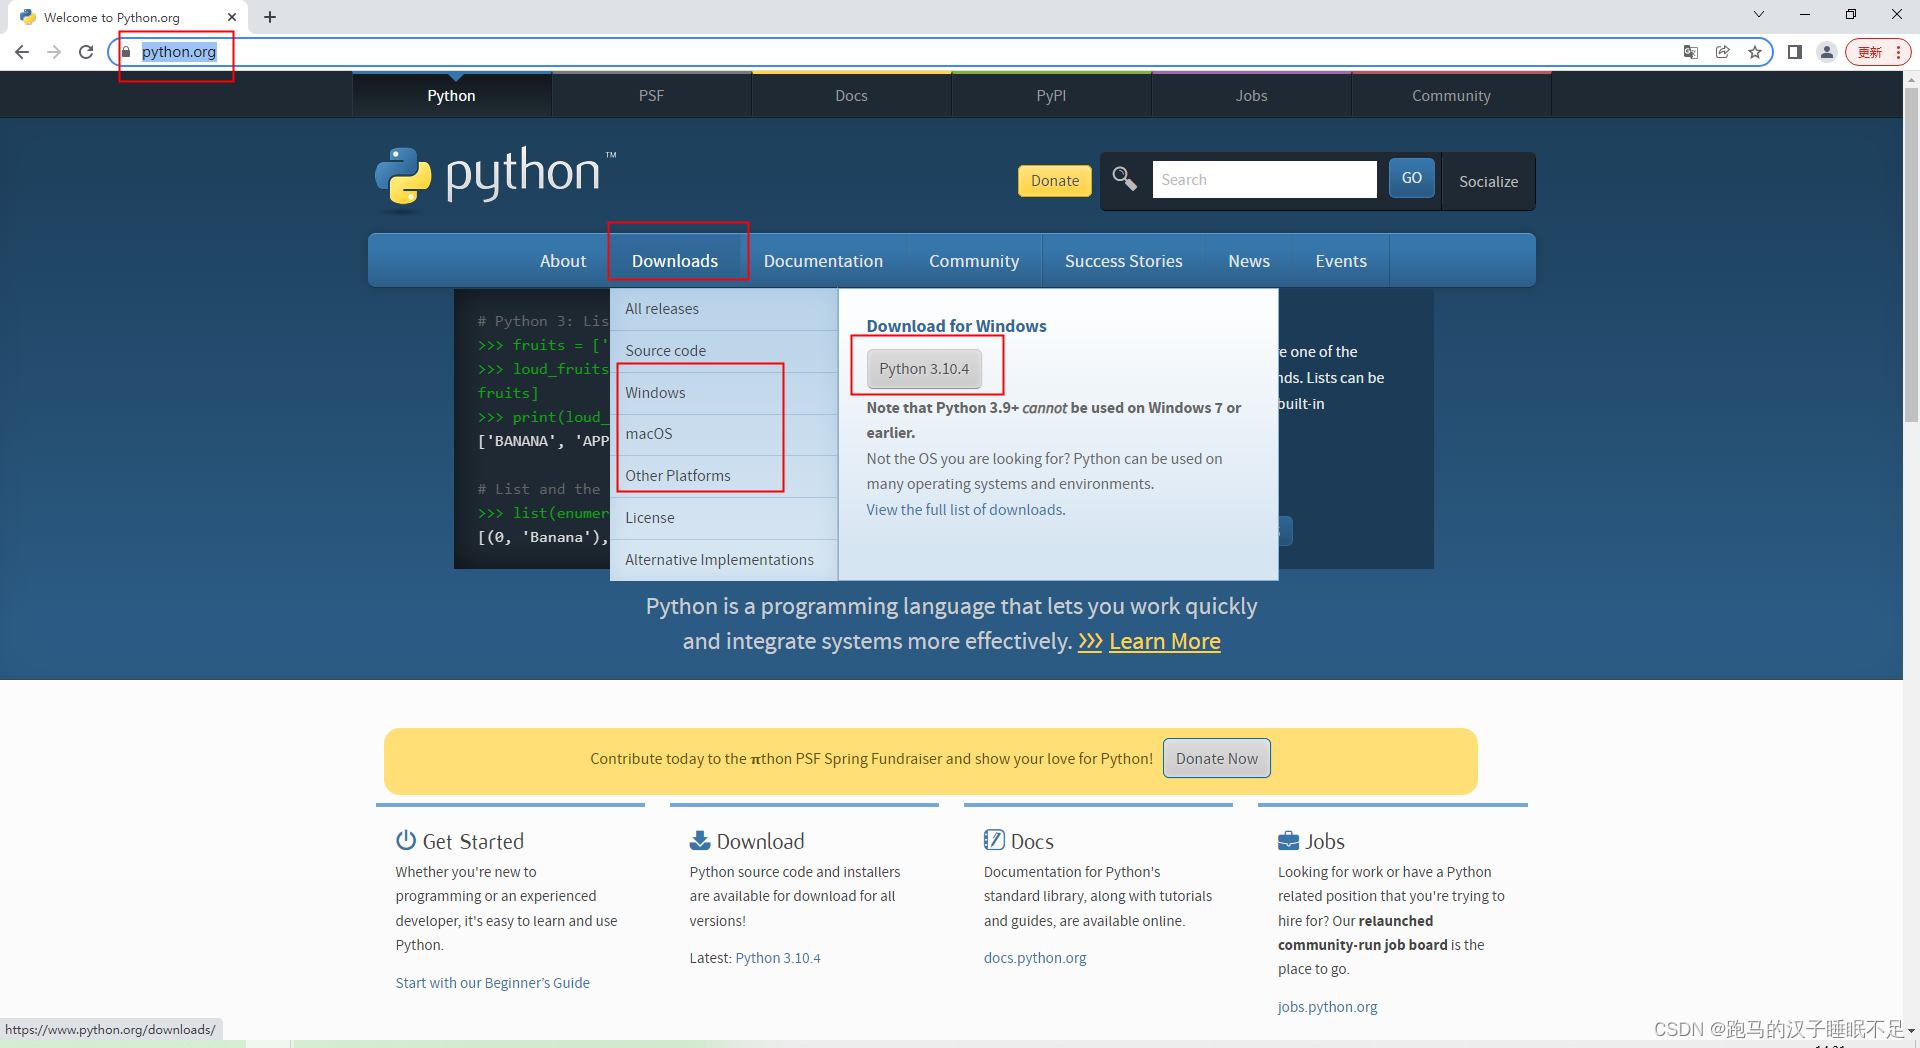The height and width of the screenshot is (1048, 1920).
Task: Open the Community main nav menu
Action: point(974,261)
